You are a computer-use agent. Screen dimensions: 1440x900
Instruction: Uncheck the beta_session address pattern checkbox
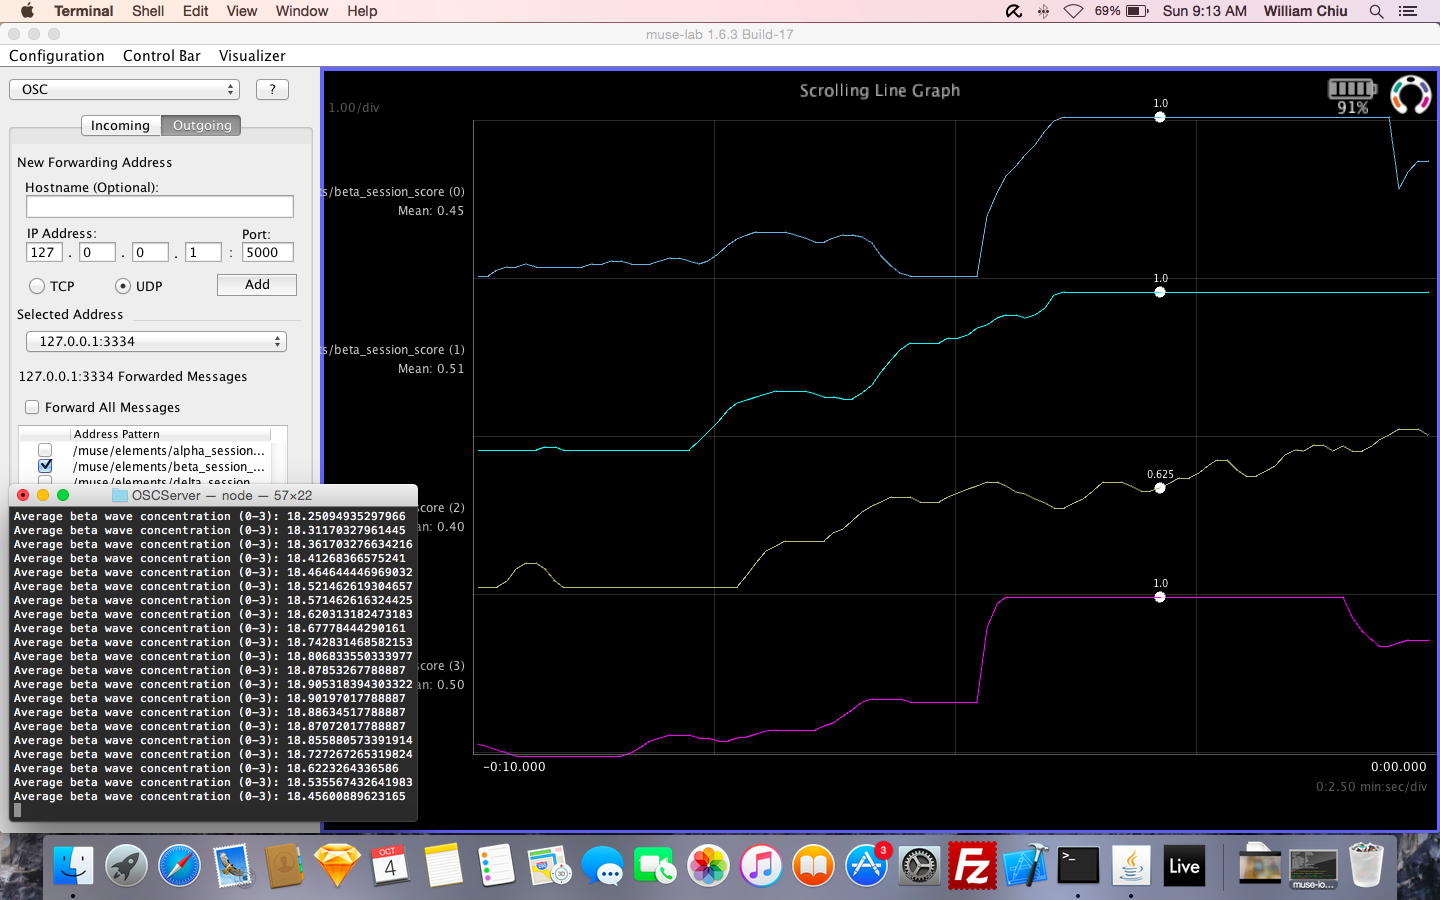click(45, 466)
